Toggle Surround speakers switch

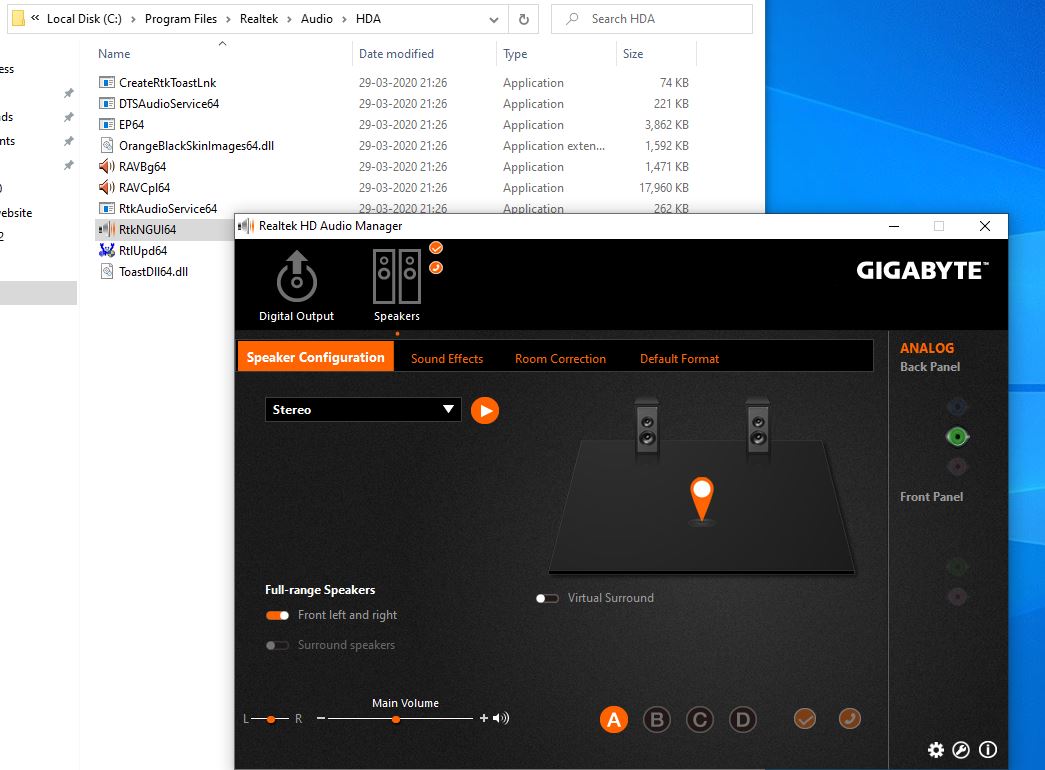277,645
